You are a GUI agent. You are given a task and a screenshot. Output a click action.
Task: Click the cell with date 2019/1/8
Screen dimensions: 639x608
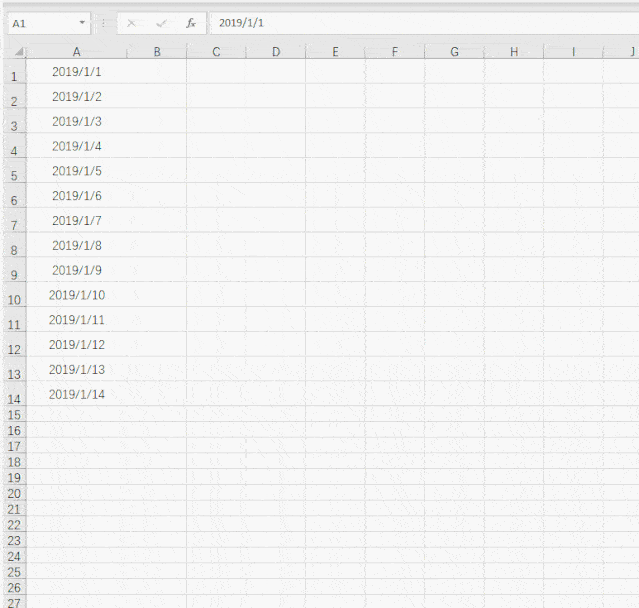tap(77, 245)
